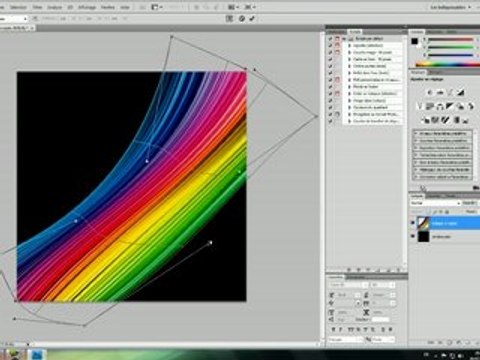Add a Curves adjustment

pyautogui.click(x=450, y=92)
